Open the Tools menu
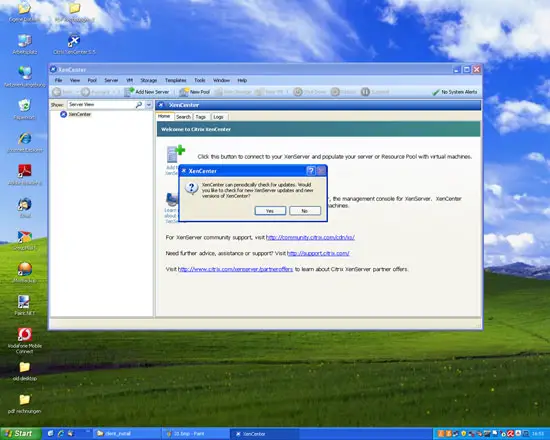This screenshot has height=440, width=550. 200,80
